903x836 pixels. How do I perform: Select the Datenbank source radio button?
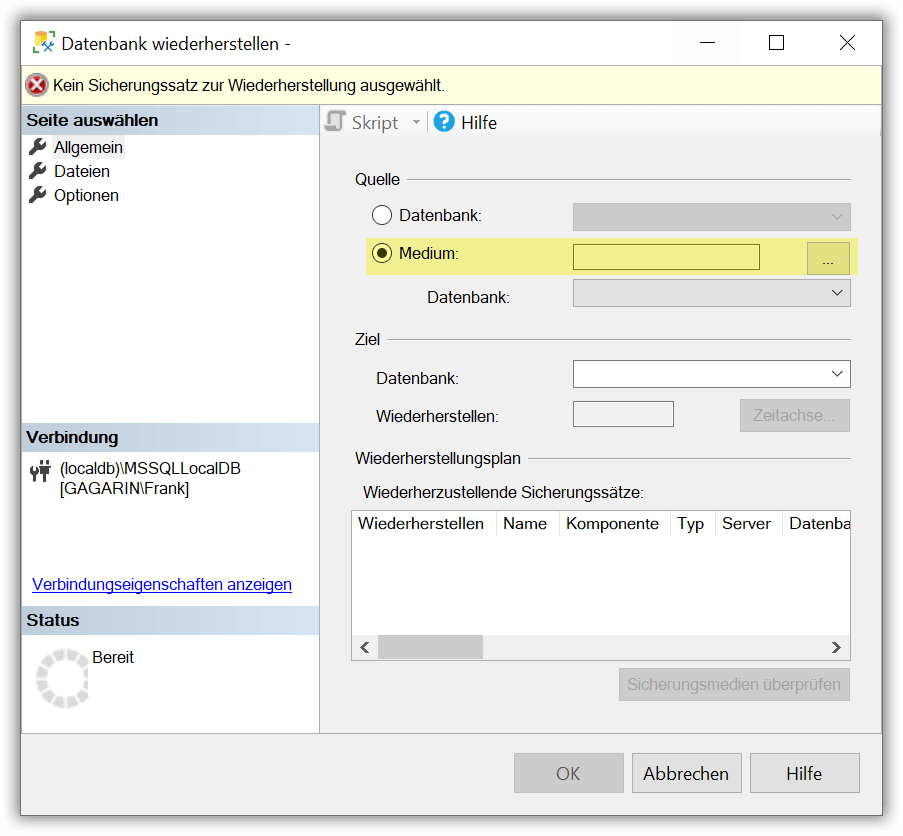(x=382, y=215)
